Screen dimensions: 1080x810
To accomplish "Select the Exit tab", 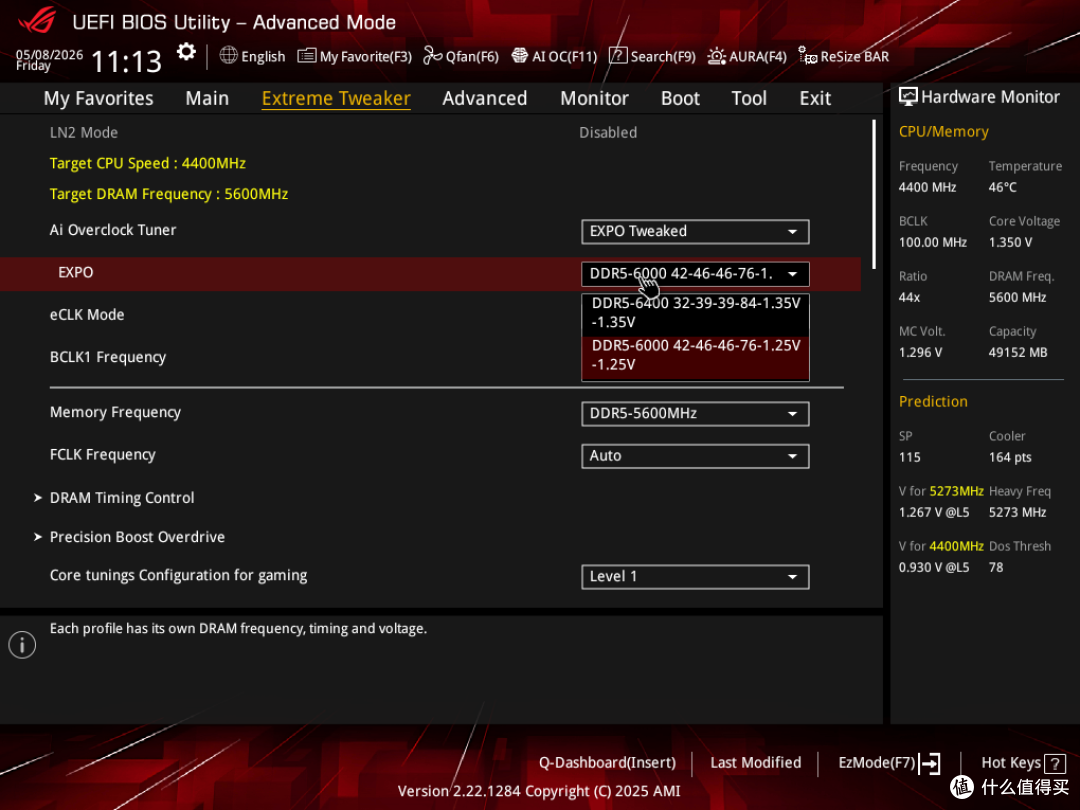I will coord(815,98).
